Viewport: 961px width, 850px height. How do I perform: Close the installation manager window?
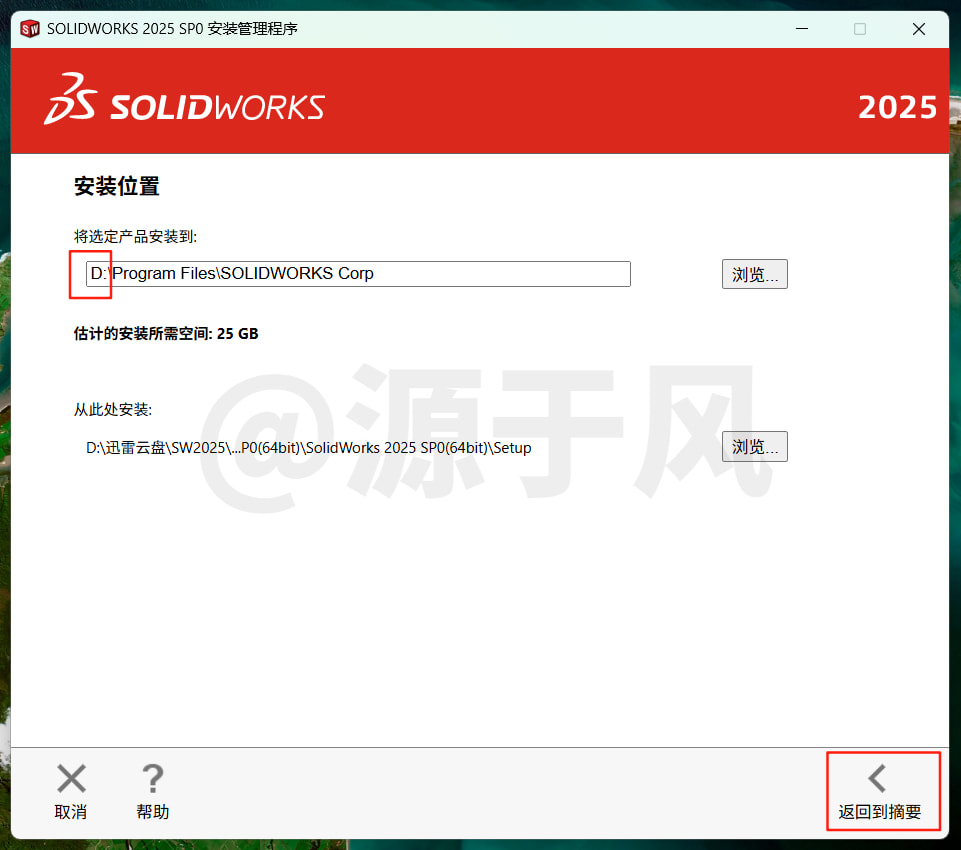pos(919,29)
